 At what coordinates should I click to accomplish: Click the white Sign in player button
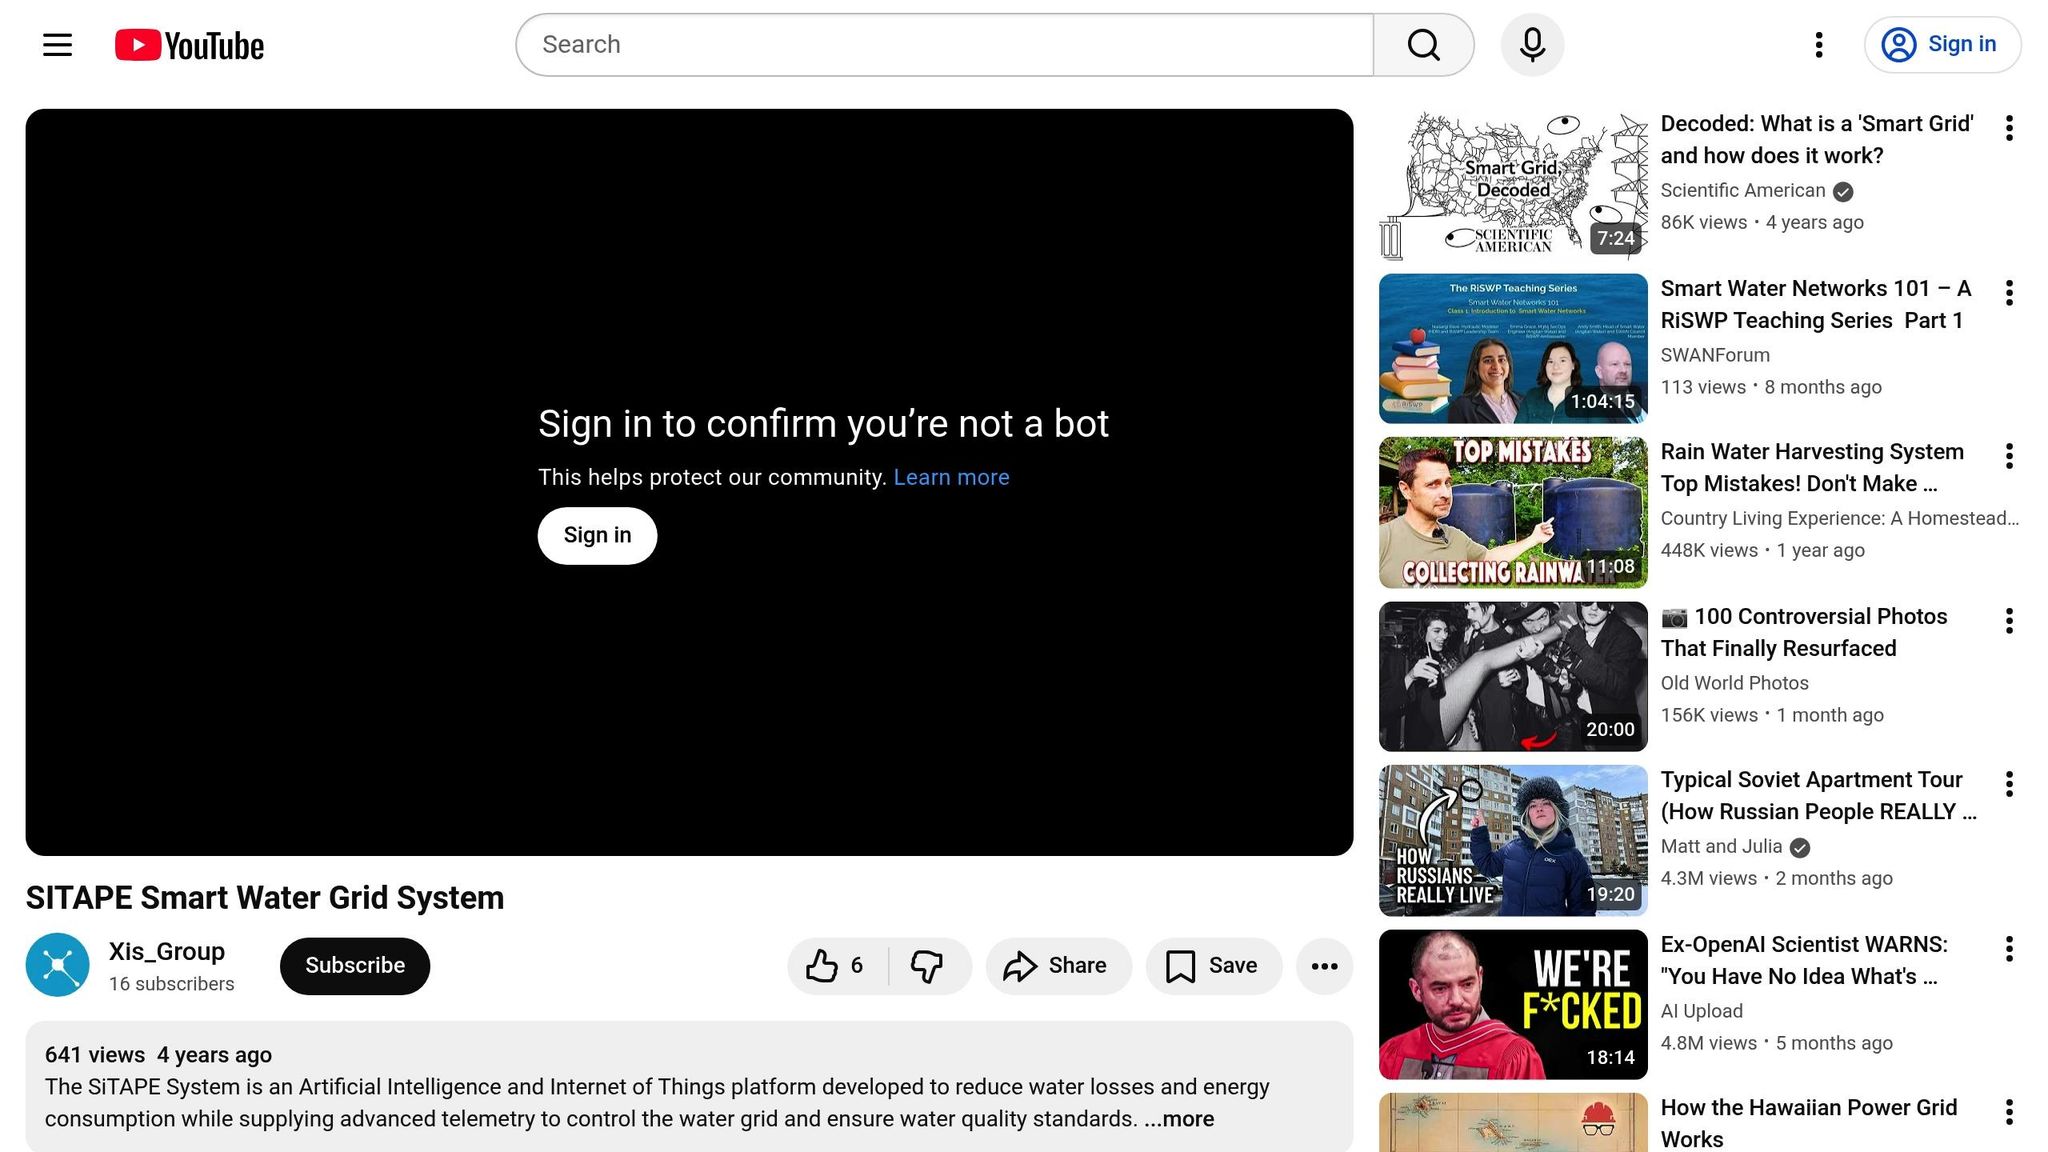[597, 536]
